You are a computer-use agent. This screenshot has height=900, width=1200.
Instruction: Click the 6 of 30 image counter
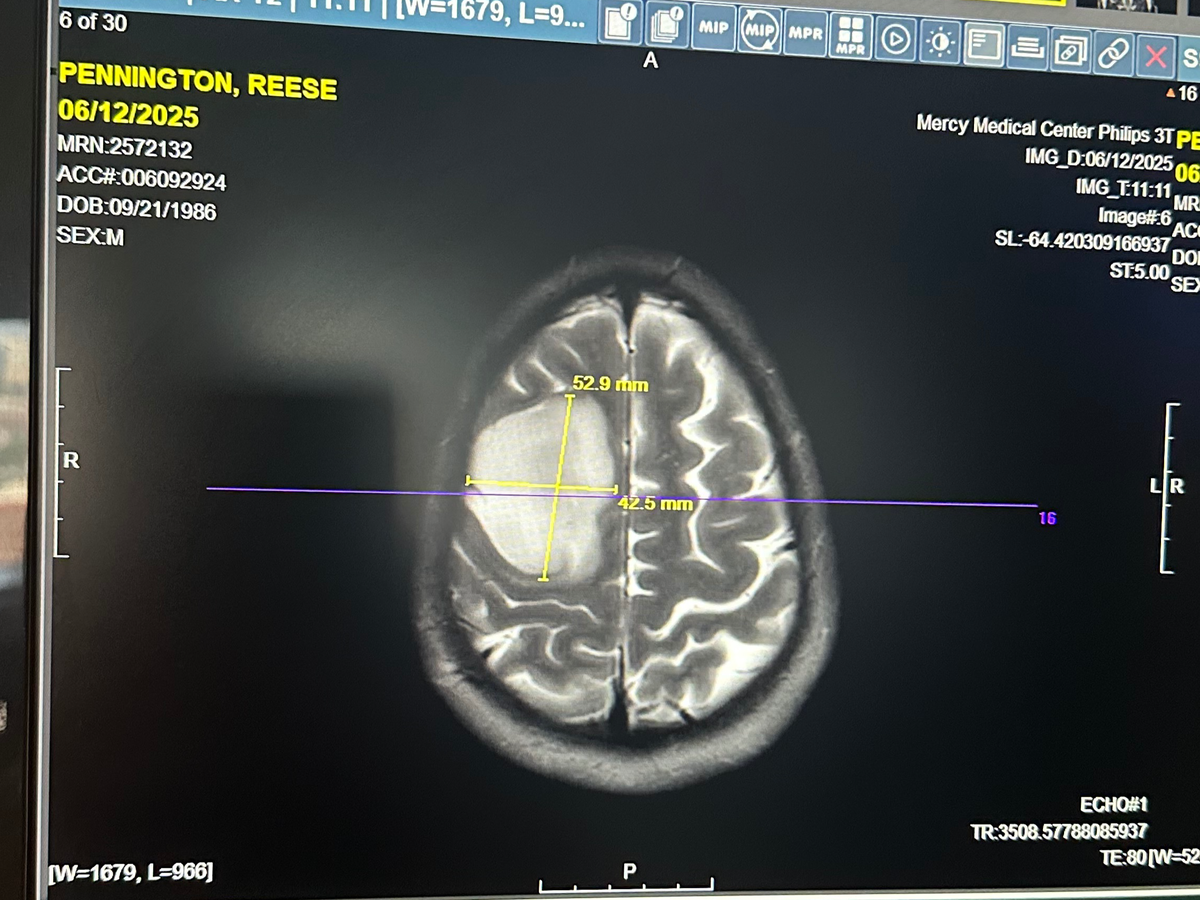point(93,22)
